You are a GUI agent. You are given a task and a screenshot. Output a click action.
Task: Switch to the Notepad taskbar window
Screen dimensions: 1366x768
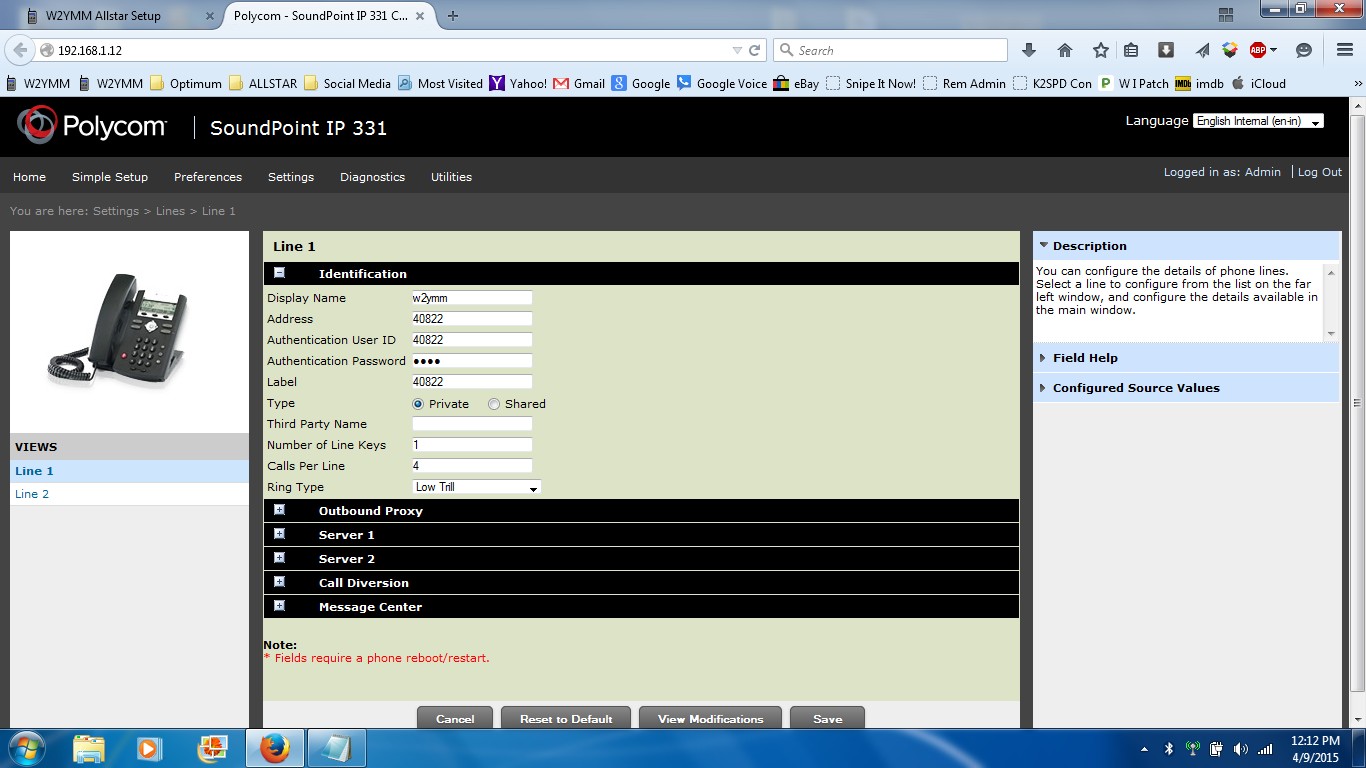336,748
